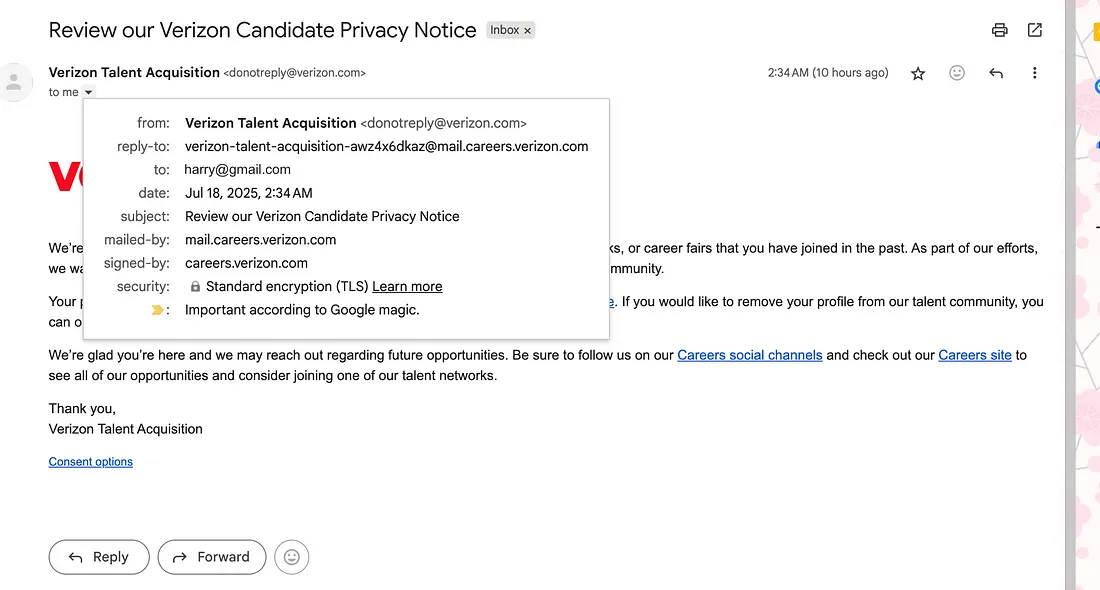Star this Verizon email
The height and width of the screenshot is (590, 1100).
[918, 73]
